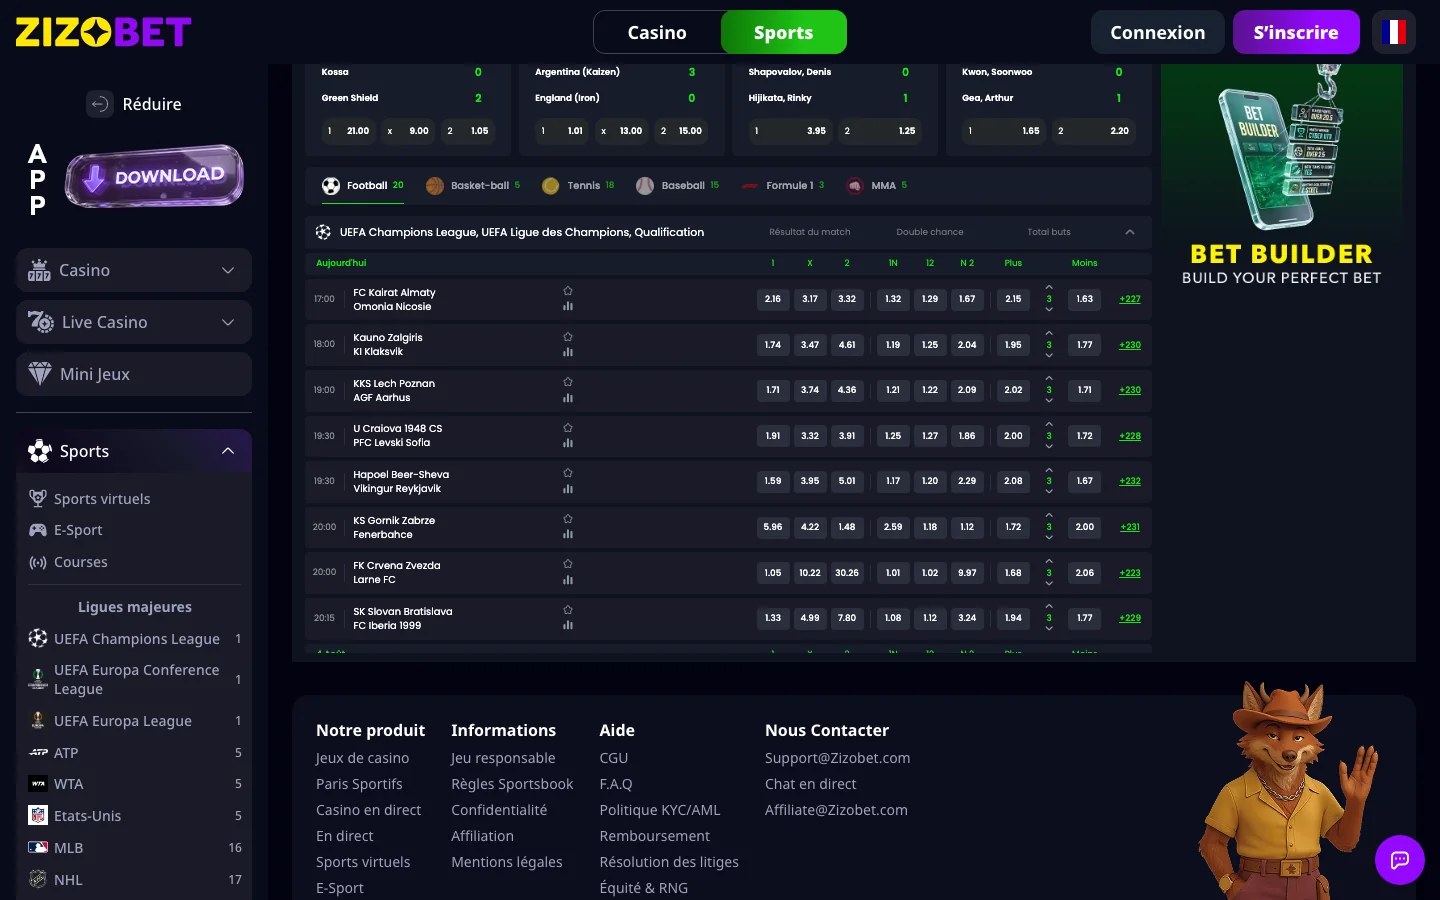Open Mini Jeux section
The image size is (1440, 900).
point(134,374)
